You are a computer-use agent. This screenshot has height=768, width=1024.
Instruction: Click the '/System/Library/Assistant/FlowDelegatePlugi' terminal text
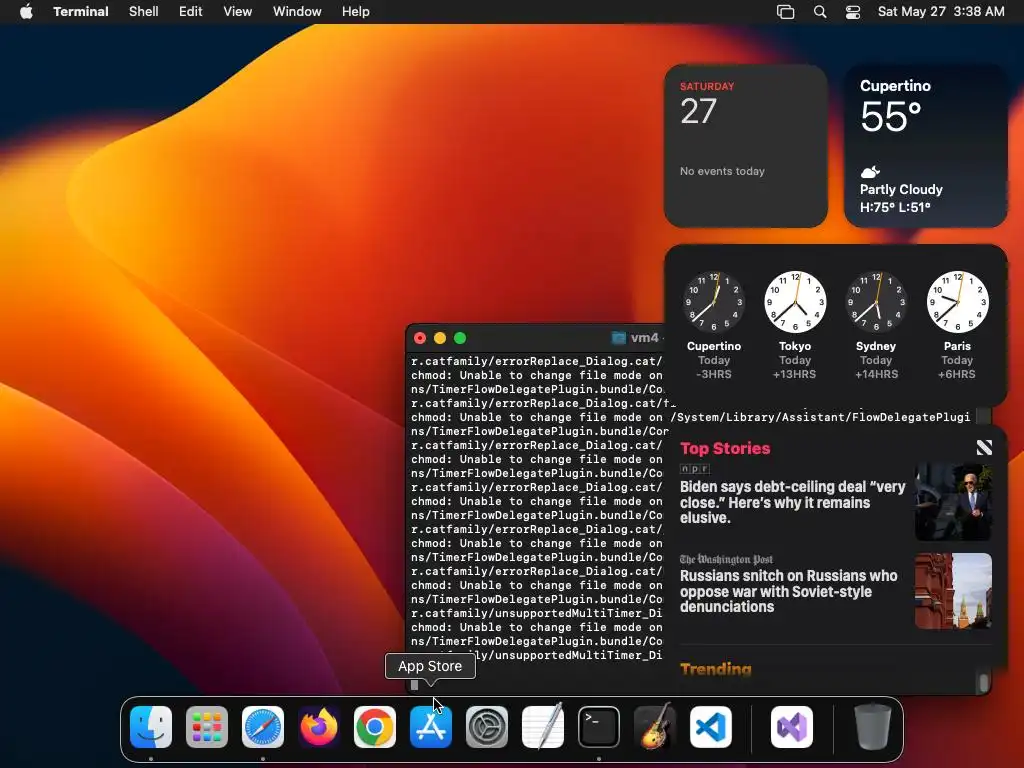820,417
